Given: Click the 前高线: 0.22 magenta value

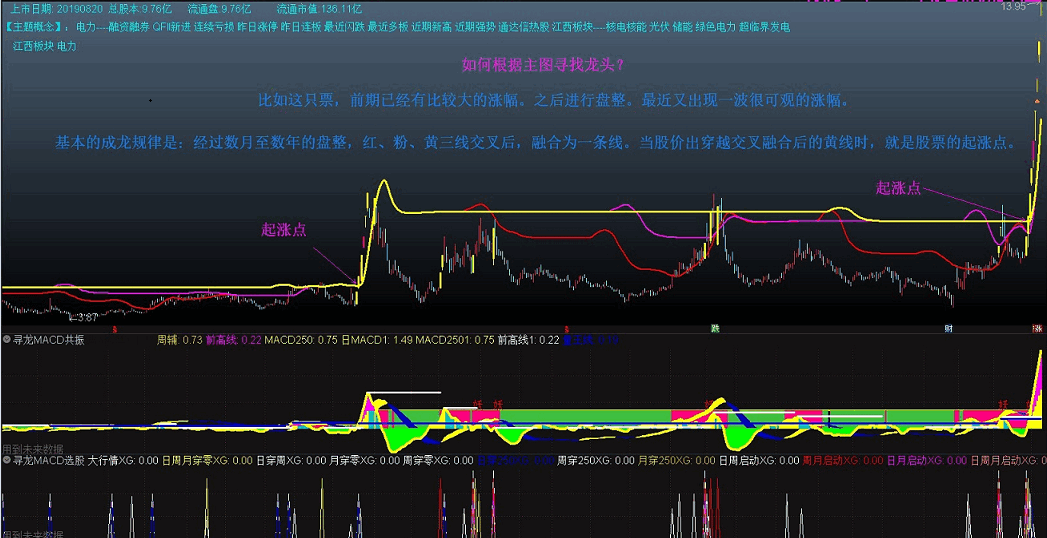Looking at the screenshot, I should [234, 340].
